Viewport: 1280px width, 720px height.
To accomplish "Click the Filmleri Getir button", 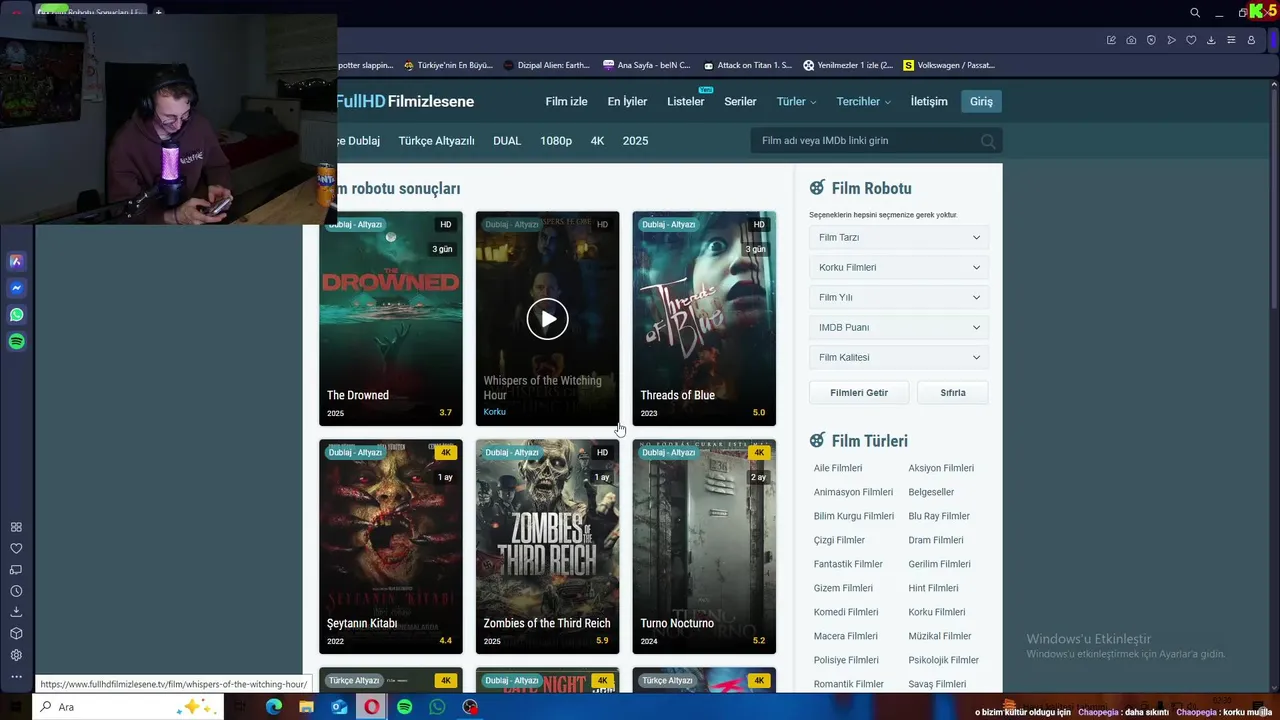I will [x=859, y=393].
